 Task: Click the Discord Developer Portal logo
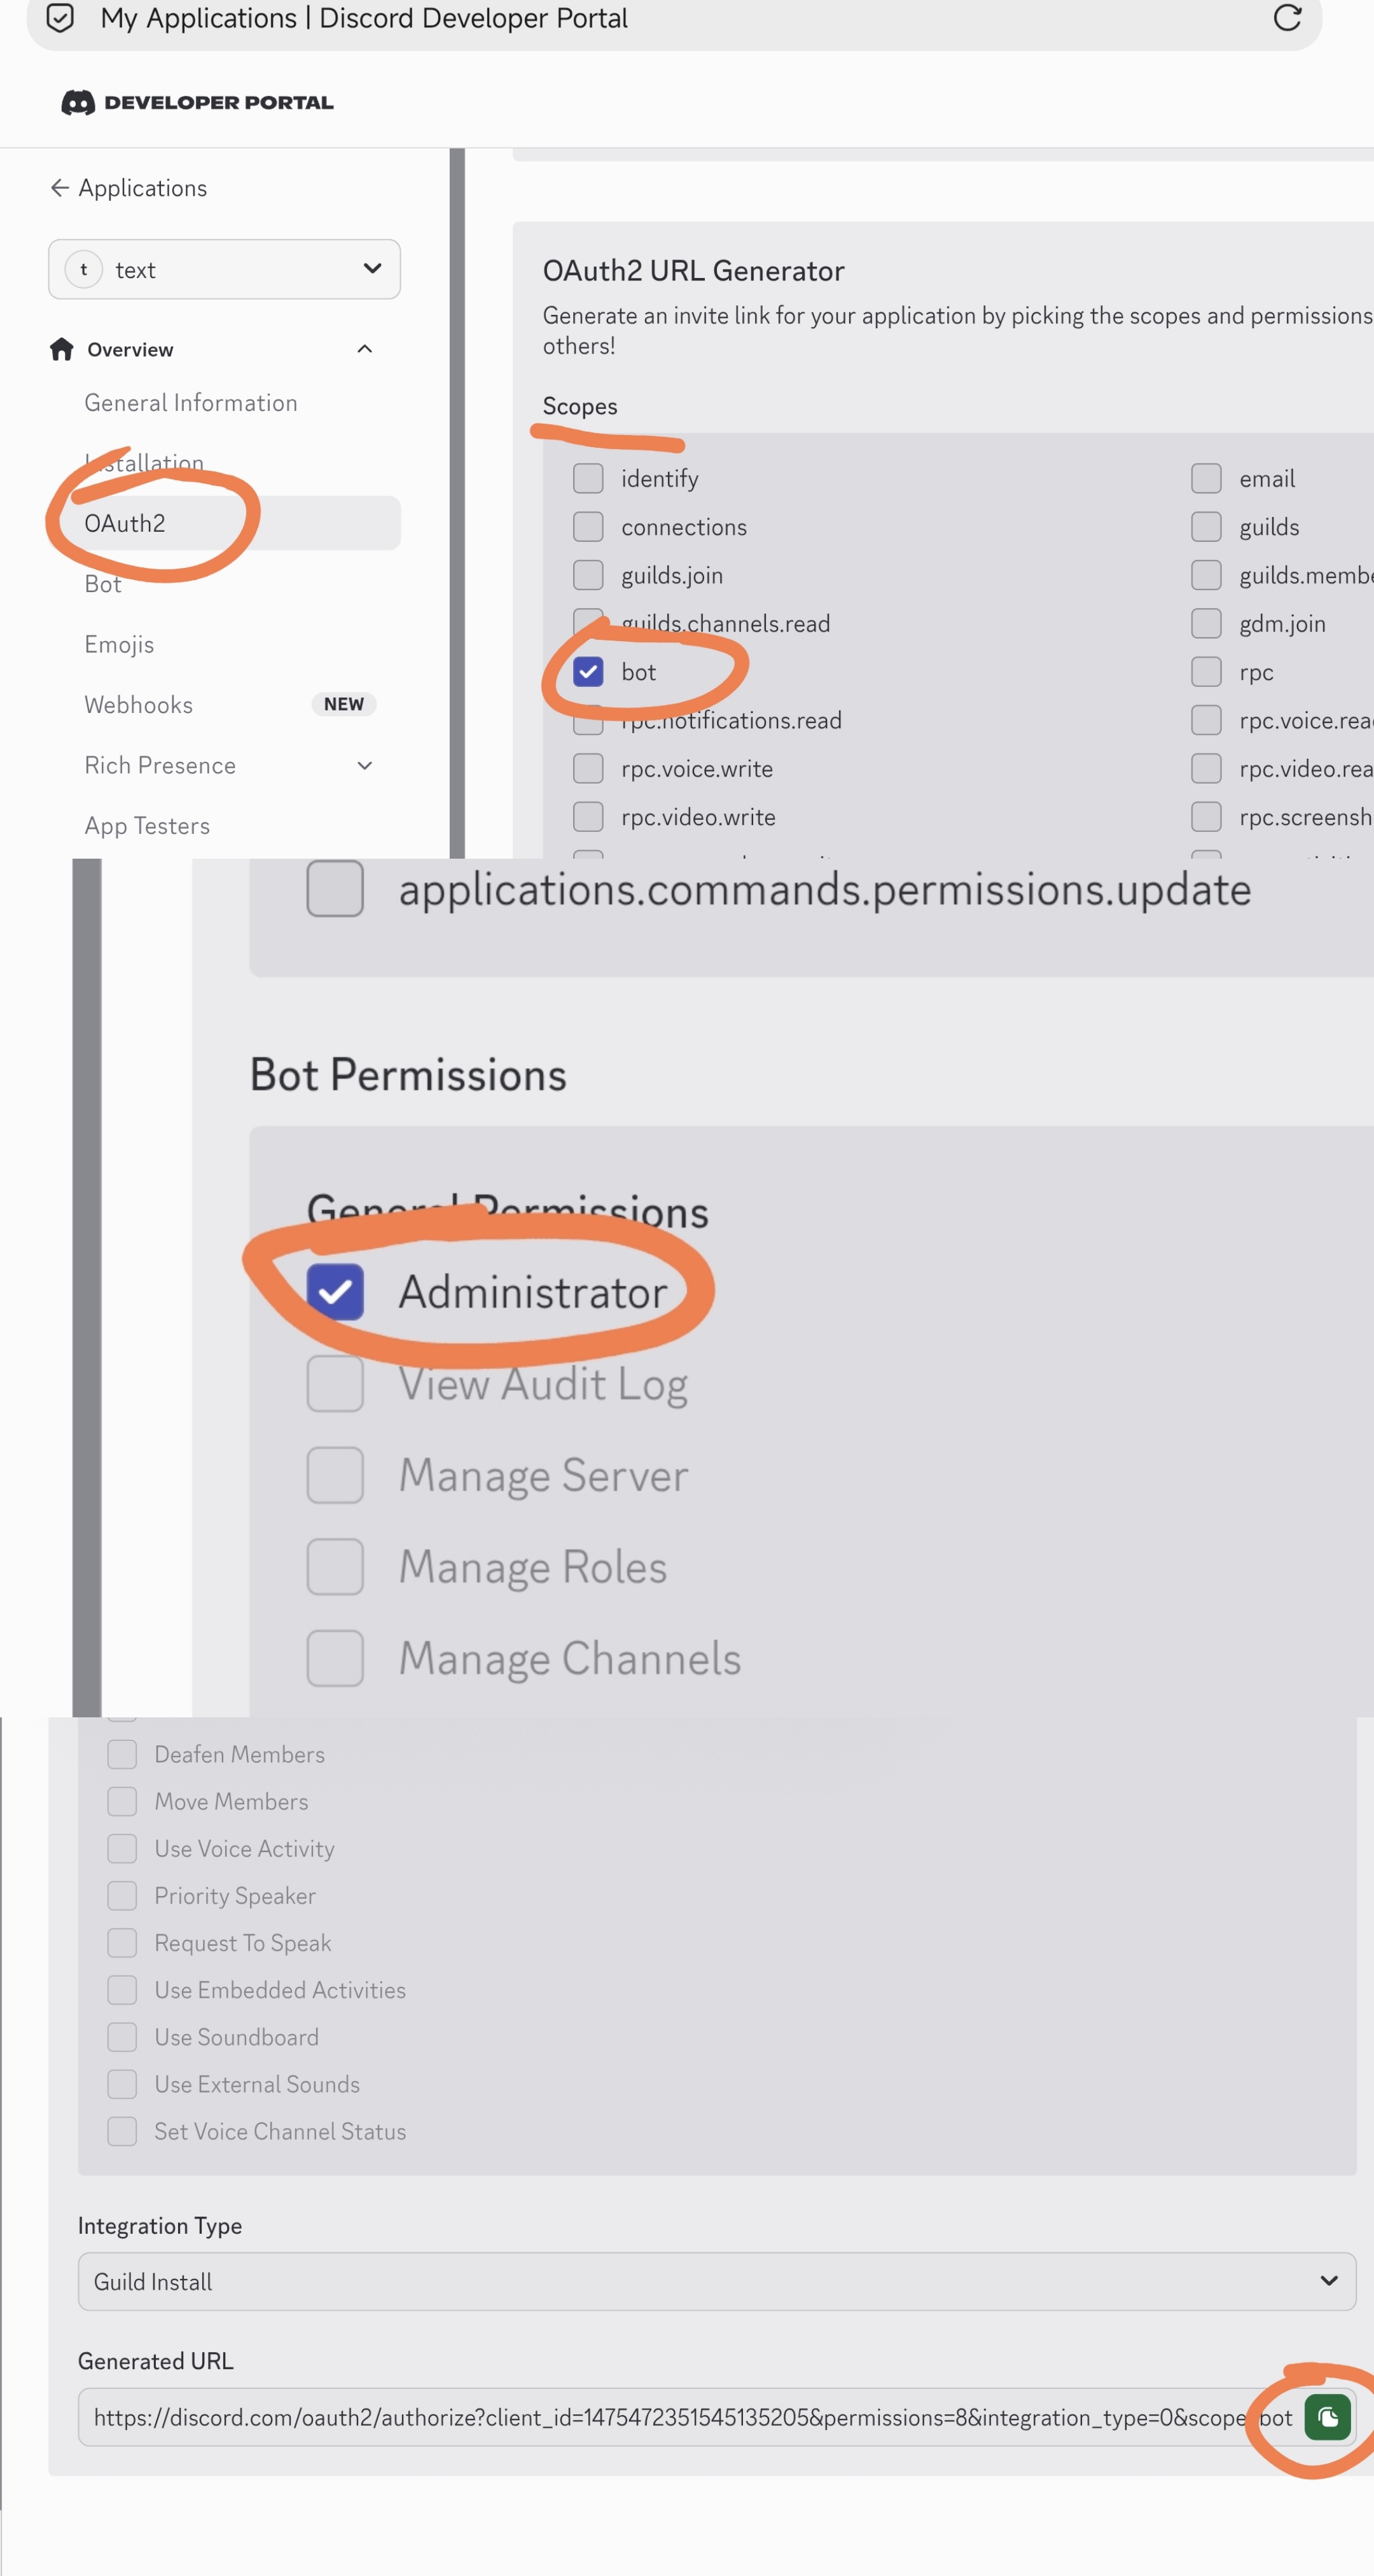[x=197, y=102]
